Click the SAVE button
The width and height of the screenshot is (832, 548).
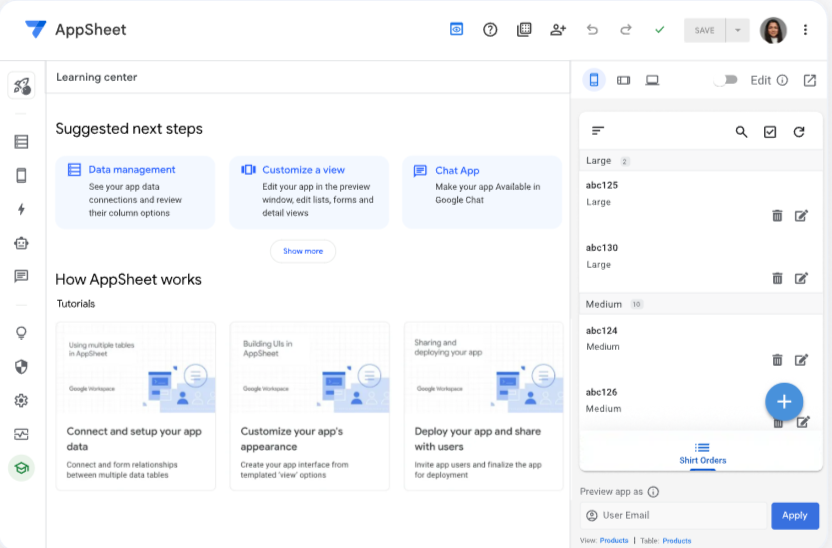tap(705, 30)
